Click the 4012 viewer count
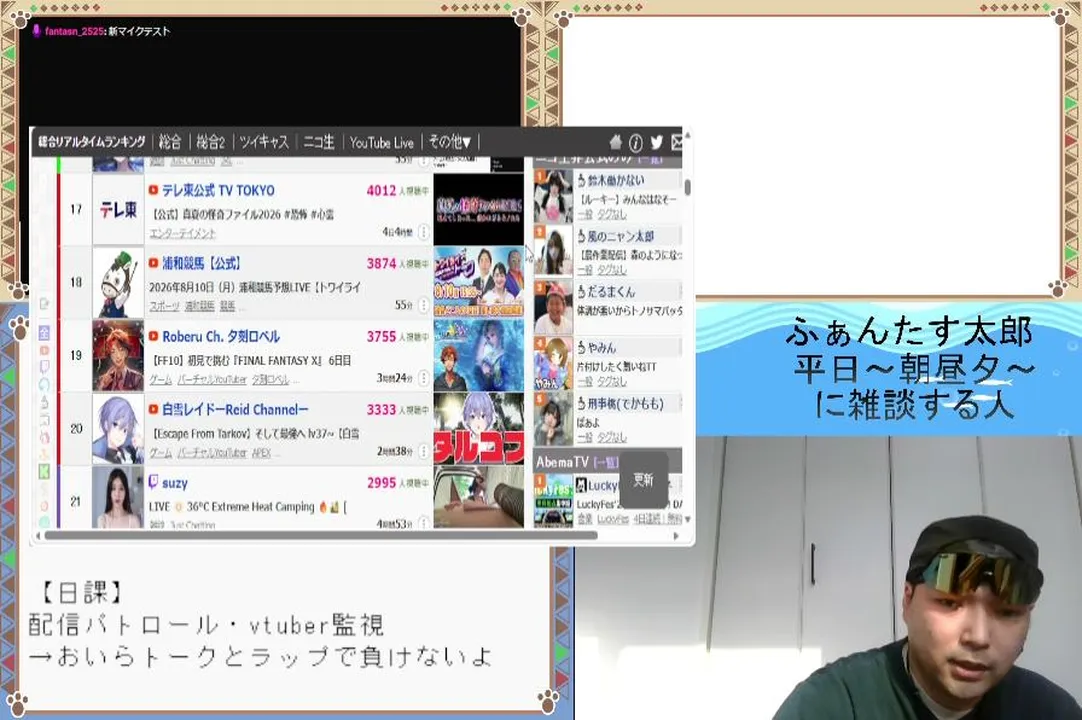The height and width of the screenshot is (720, 1082). [381, 191]
